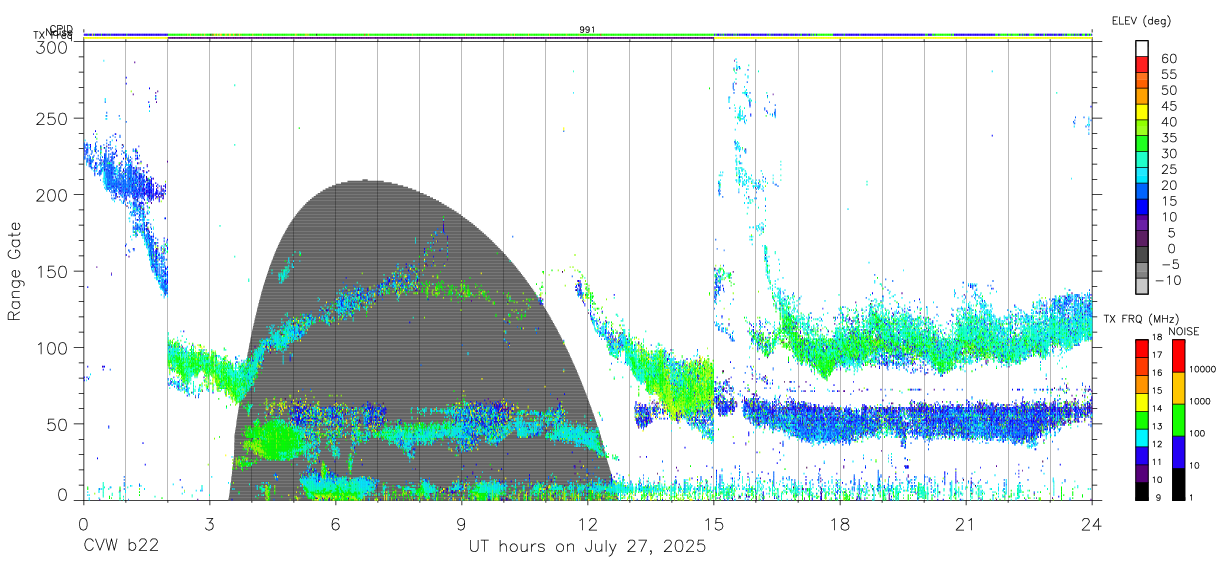1228x567 pixels.
Task: Click the '3' tick on UT hours axis
Action: point(209,524)
